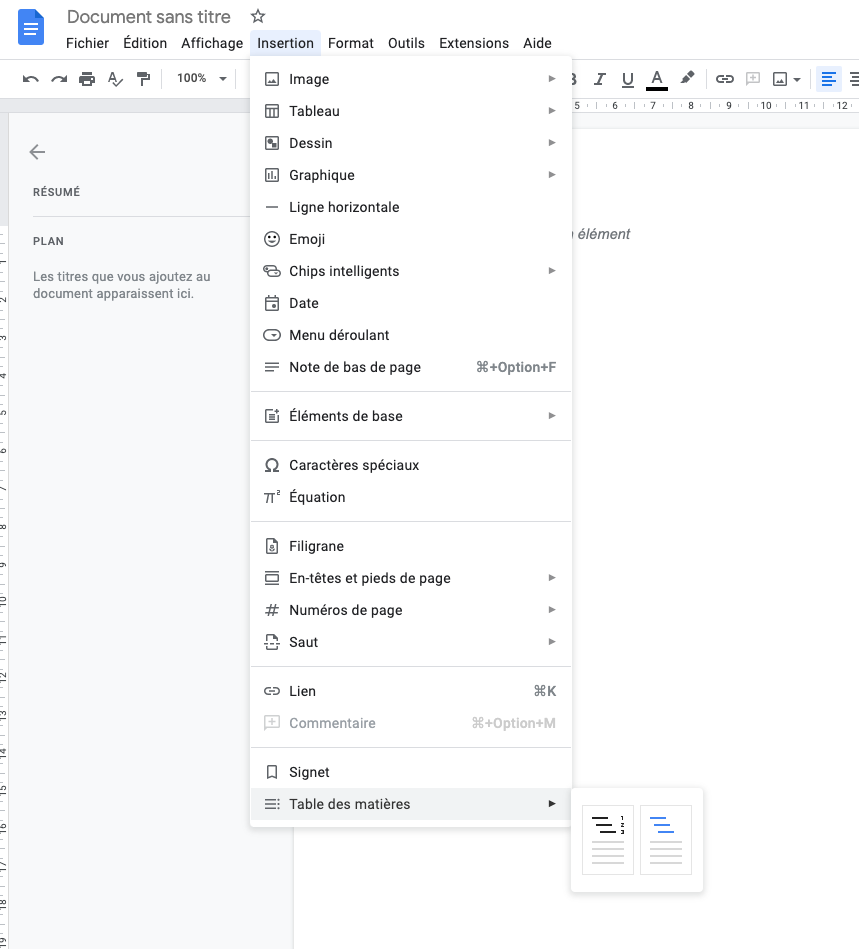This screenshot has width=859, height=949.
Task: Insert a Ligne horizontale
Action: (x=410, y=207)
